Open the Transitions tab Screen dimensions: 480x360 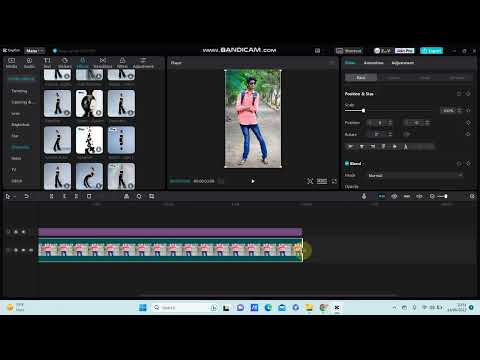click(103, 63)
